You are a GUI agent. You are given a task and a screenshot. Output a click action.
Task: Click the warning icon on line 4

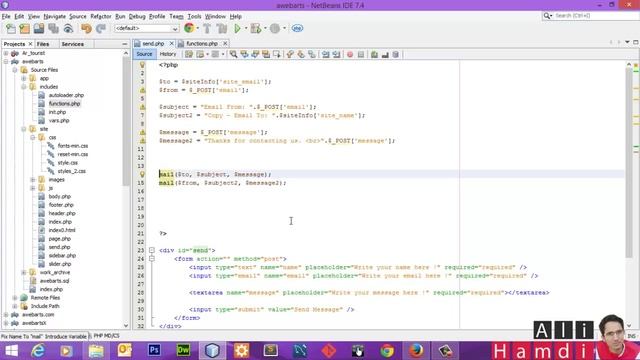tap(142, 90)
